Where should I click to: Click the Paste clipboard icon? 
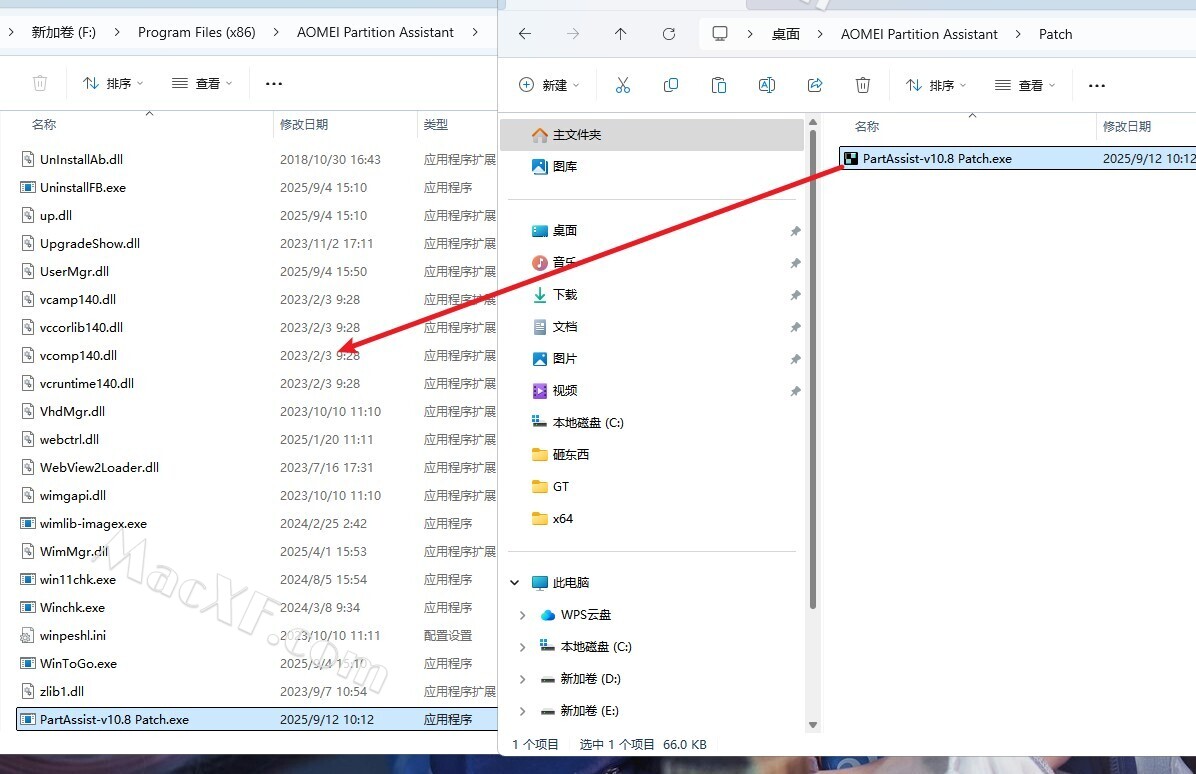click(719, 85)
